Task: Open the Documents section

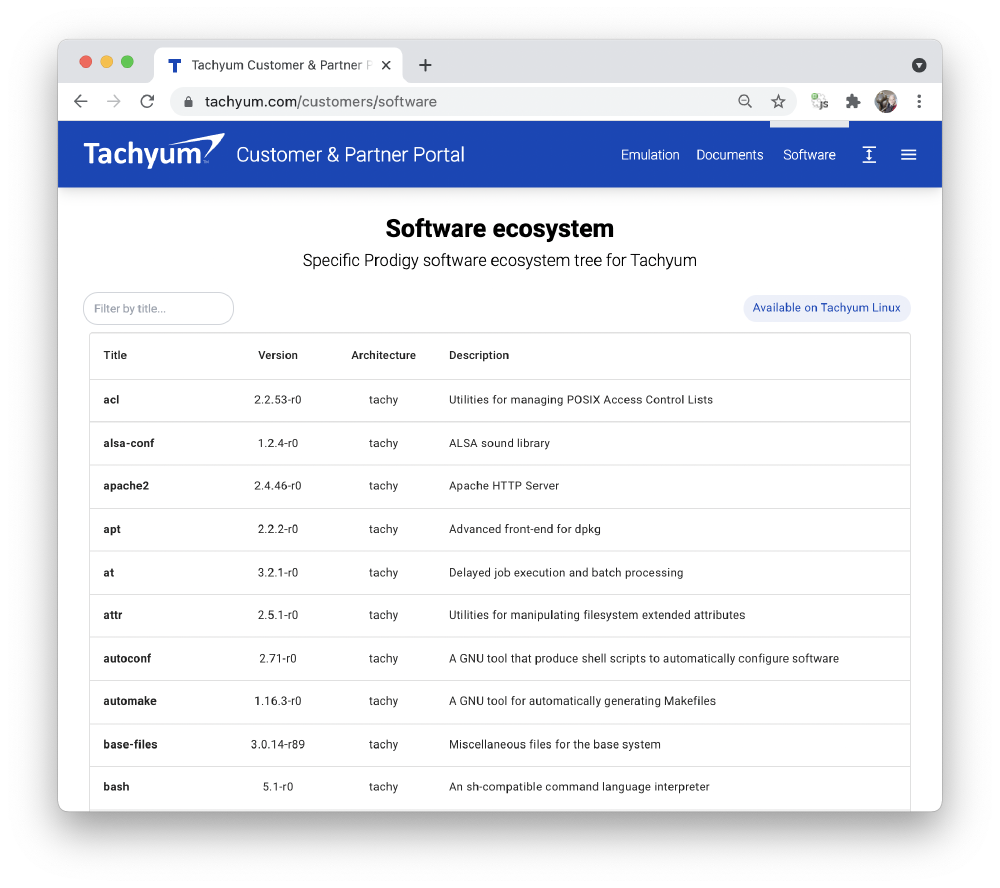Action: coord(729,154)
